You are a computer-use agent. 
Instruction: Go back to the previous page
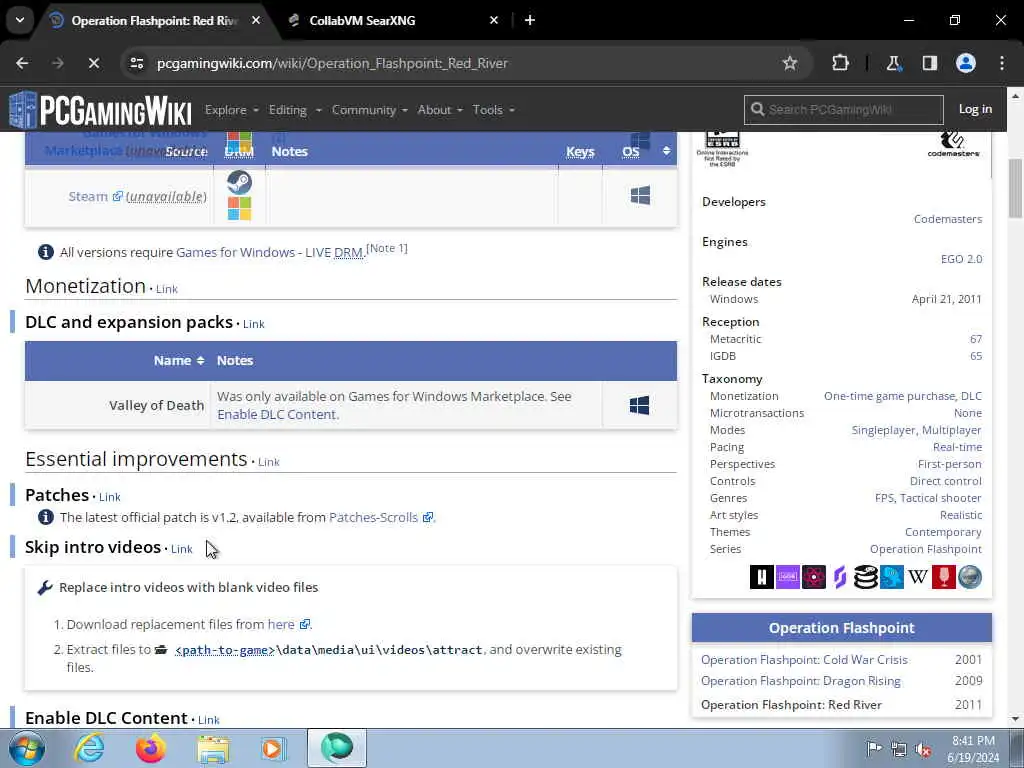pyautogui.click(x=22, y=63)
